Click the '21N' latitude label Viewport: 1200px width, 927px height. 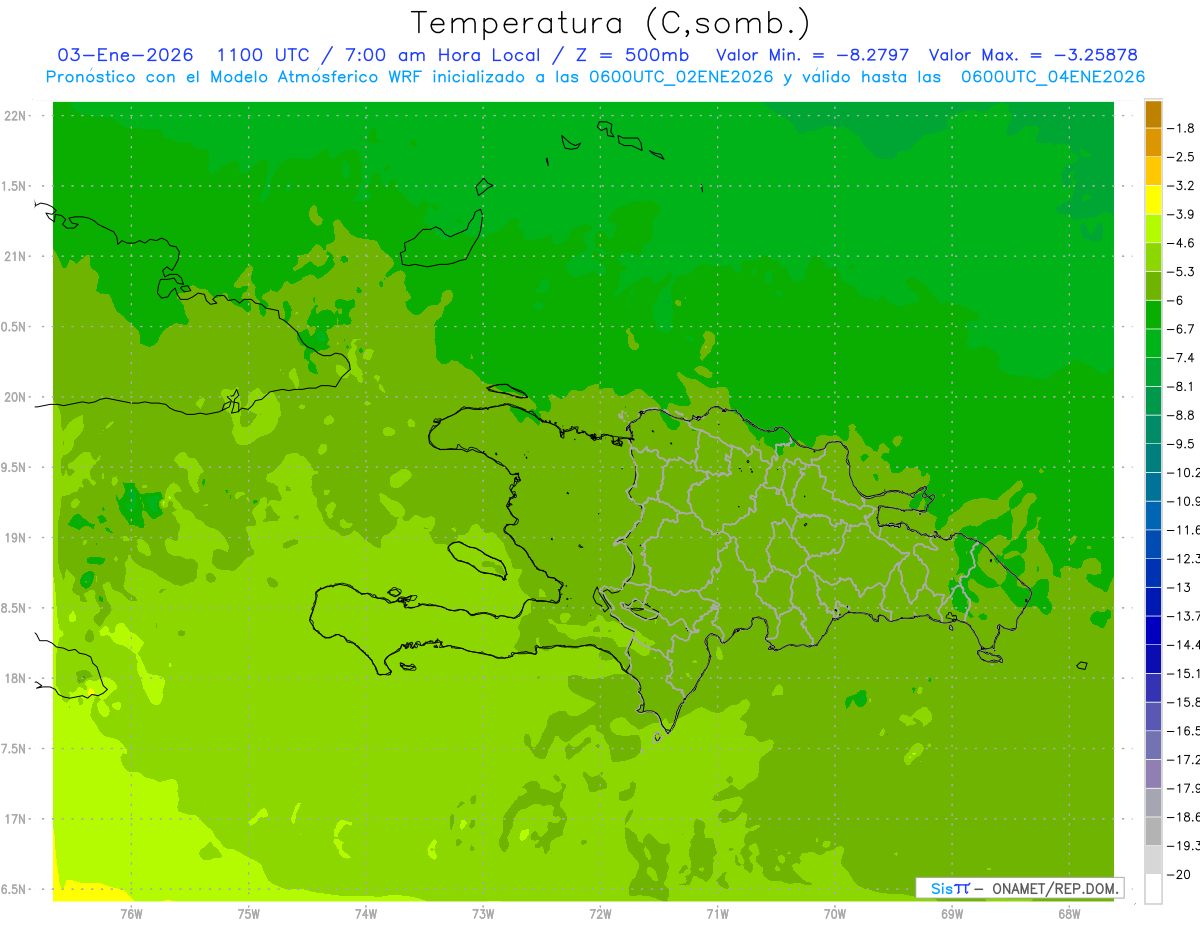pyautogui.click(x=16, y=256)
